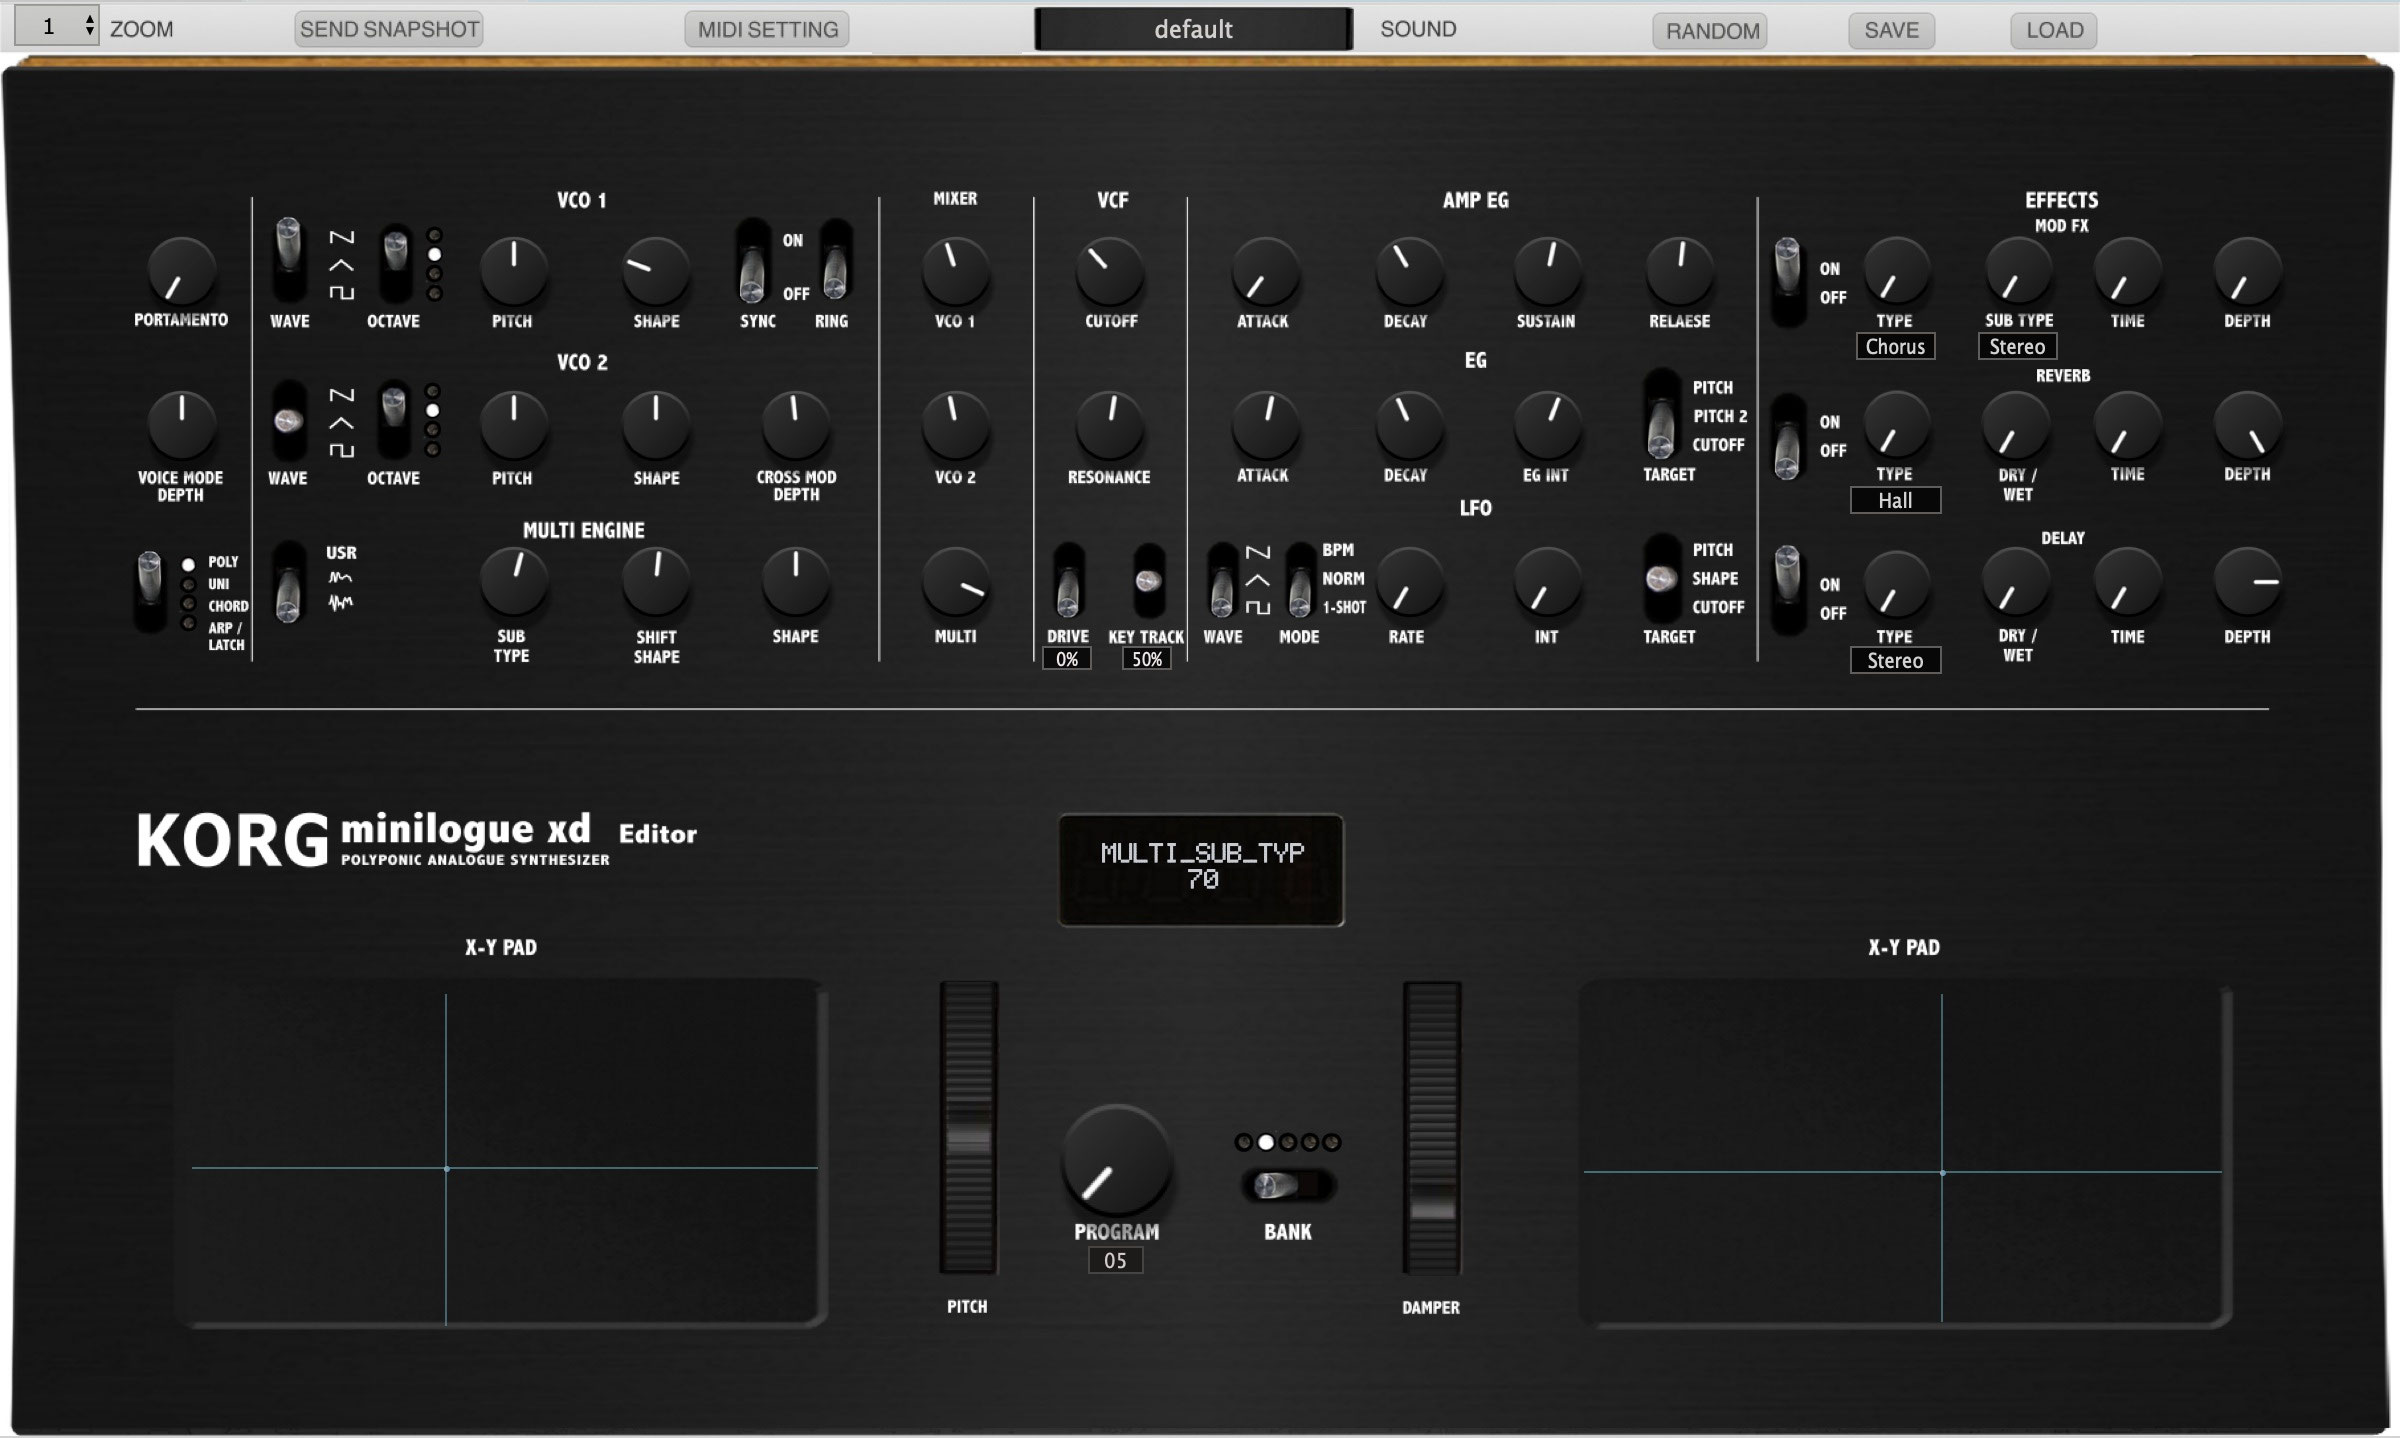Click the RANDOM button
The height and width of the screenshot is (1438, 2400).
coord(1709,30)
